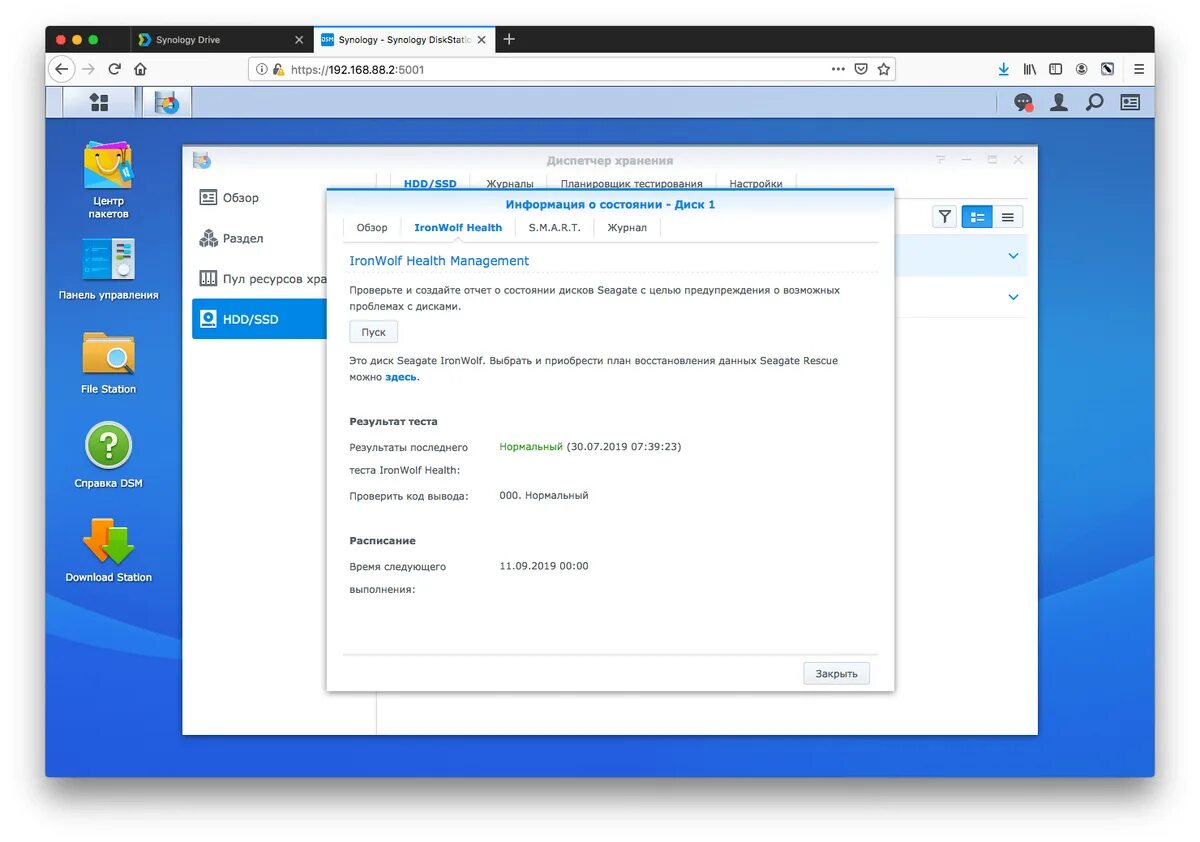Click the Нормальный test result text
Screen dimensions: 1200x842
click(x=531, y=446)
